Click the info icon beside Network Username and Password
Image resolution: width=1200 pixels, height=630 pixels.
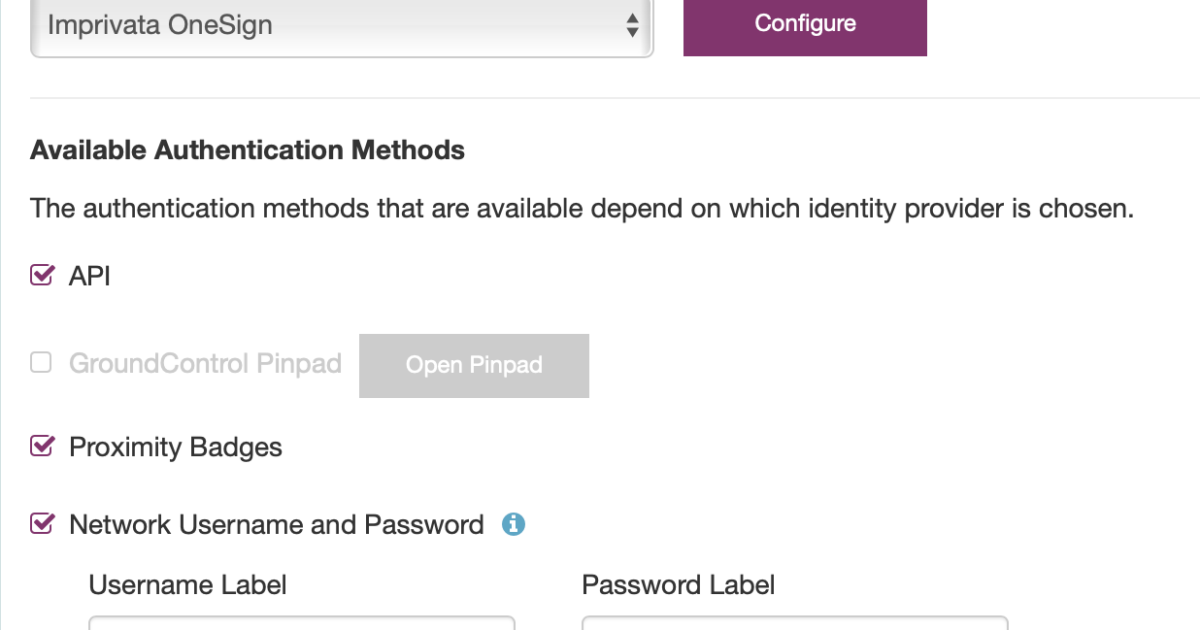(x=513, y=524)
